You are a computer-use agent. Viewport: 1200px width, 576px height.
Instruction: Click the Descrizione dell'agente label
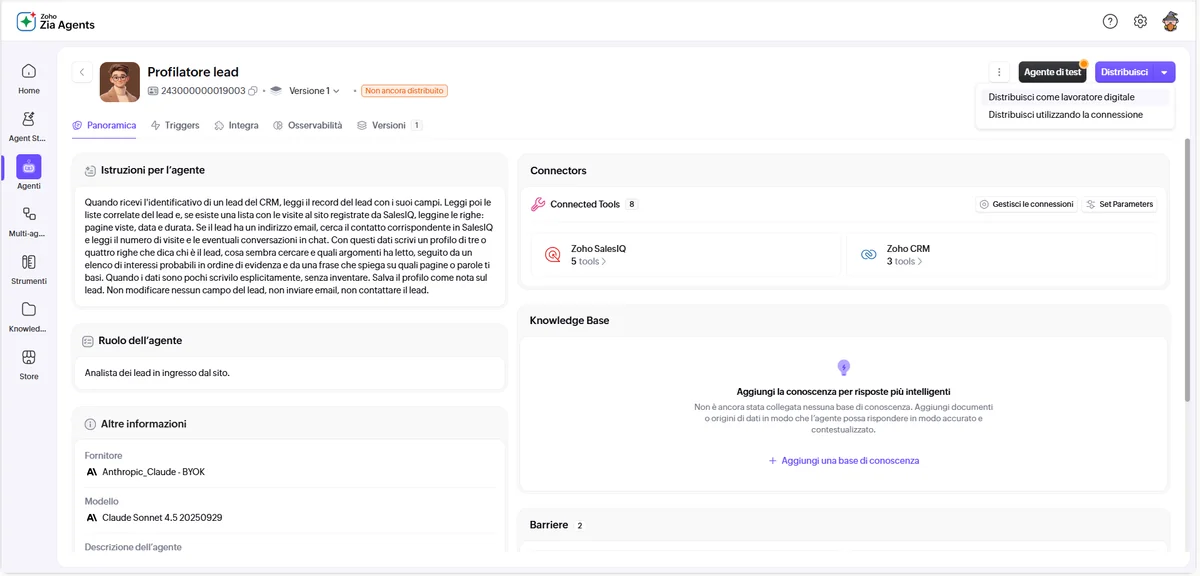pyautogui.click(x=133, y=548)
